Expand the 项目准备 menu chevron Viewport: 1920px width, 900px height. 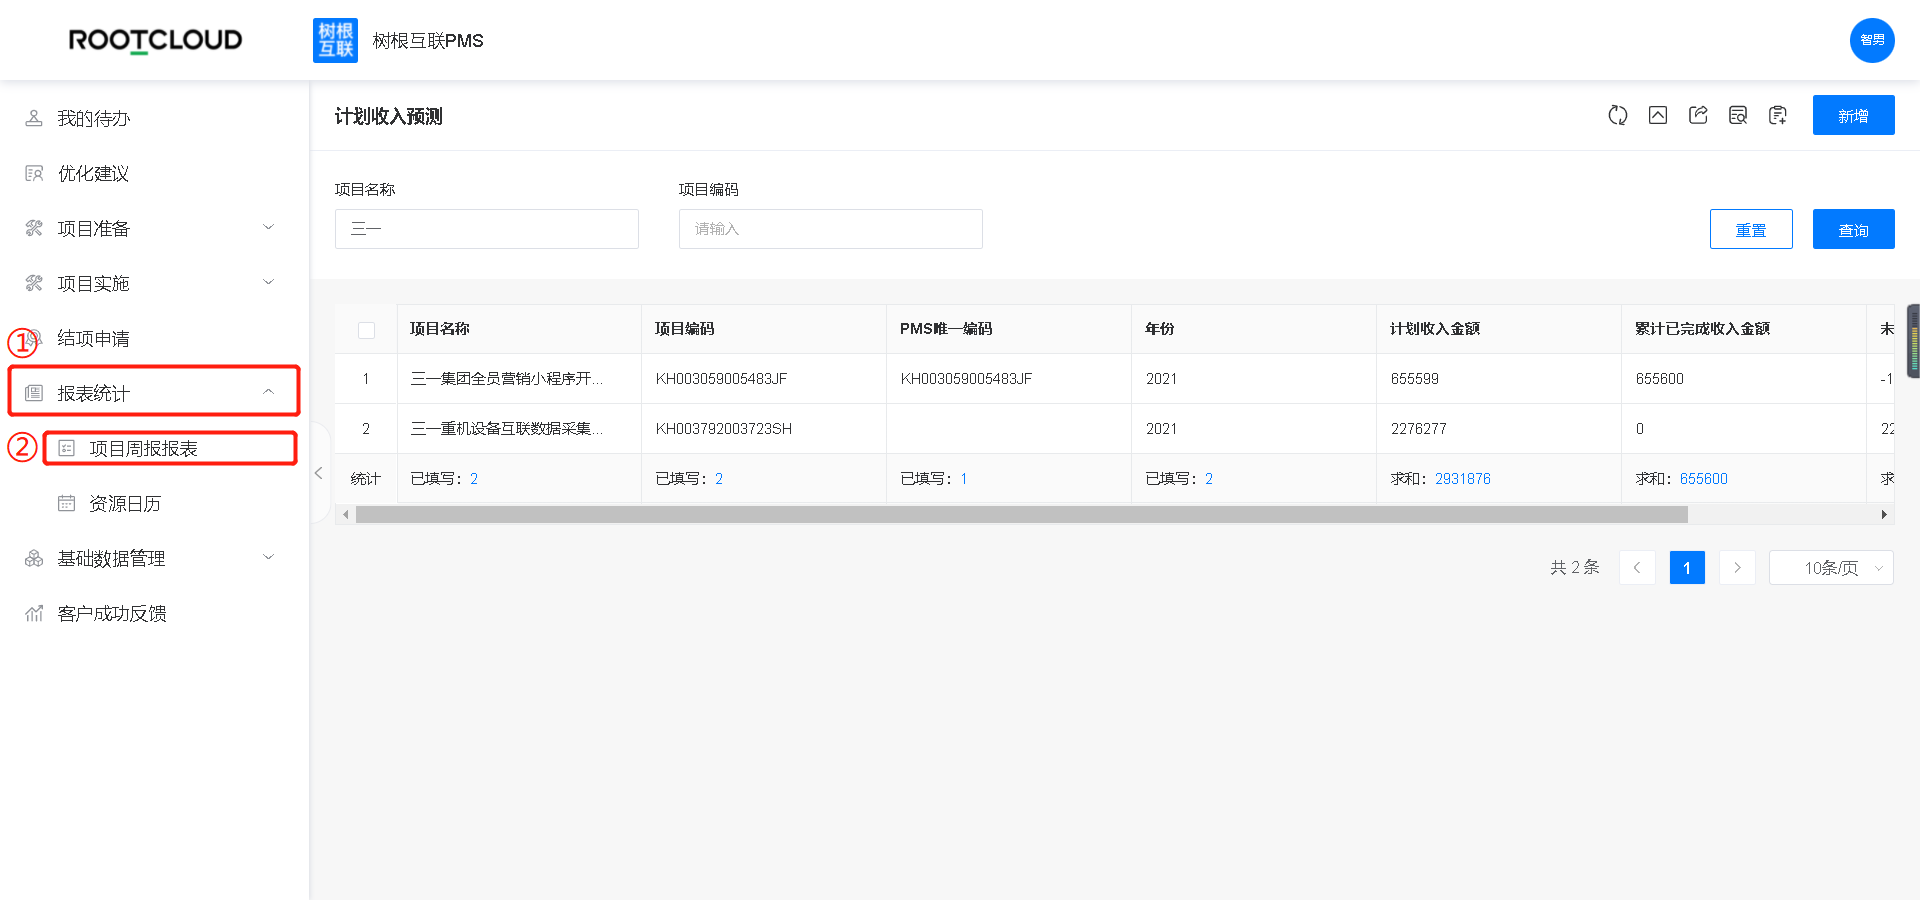tap(268, 227)
